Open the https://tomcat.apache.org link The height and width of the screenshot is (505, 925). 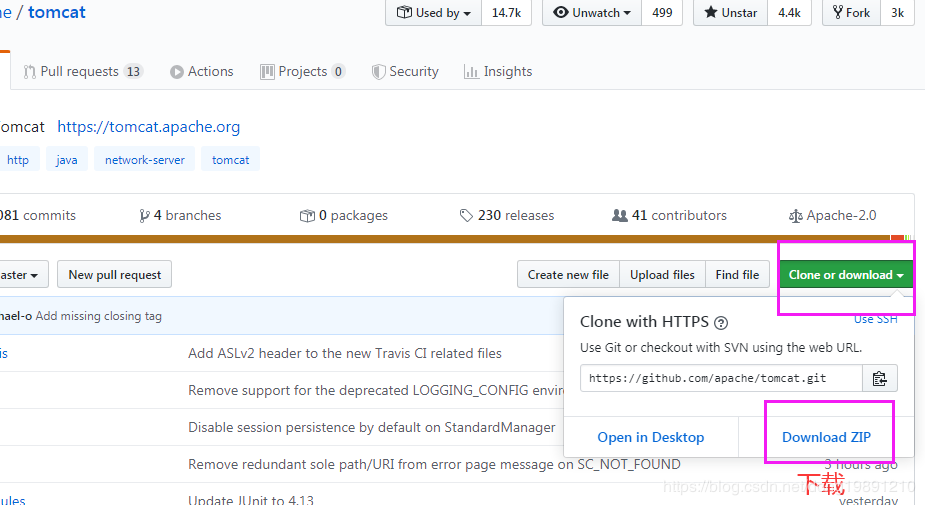(x=149, y=127)
